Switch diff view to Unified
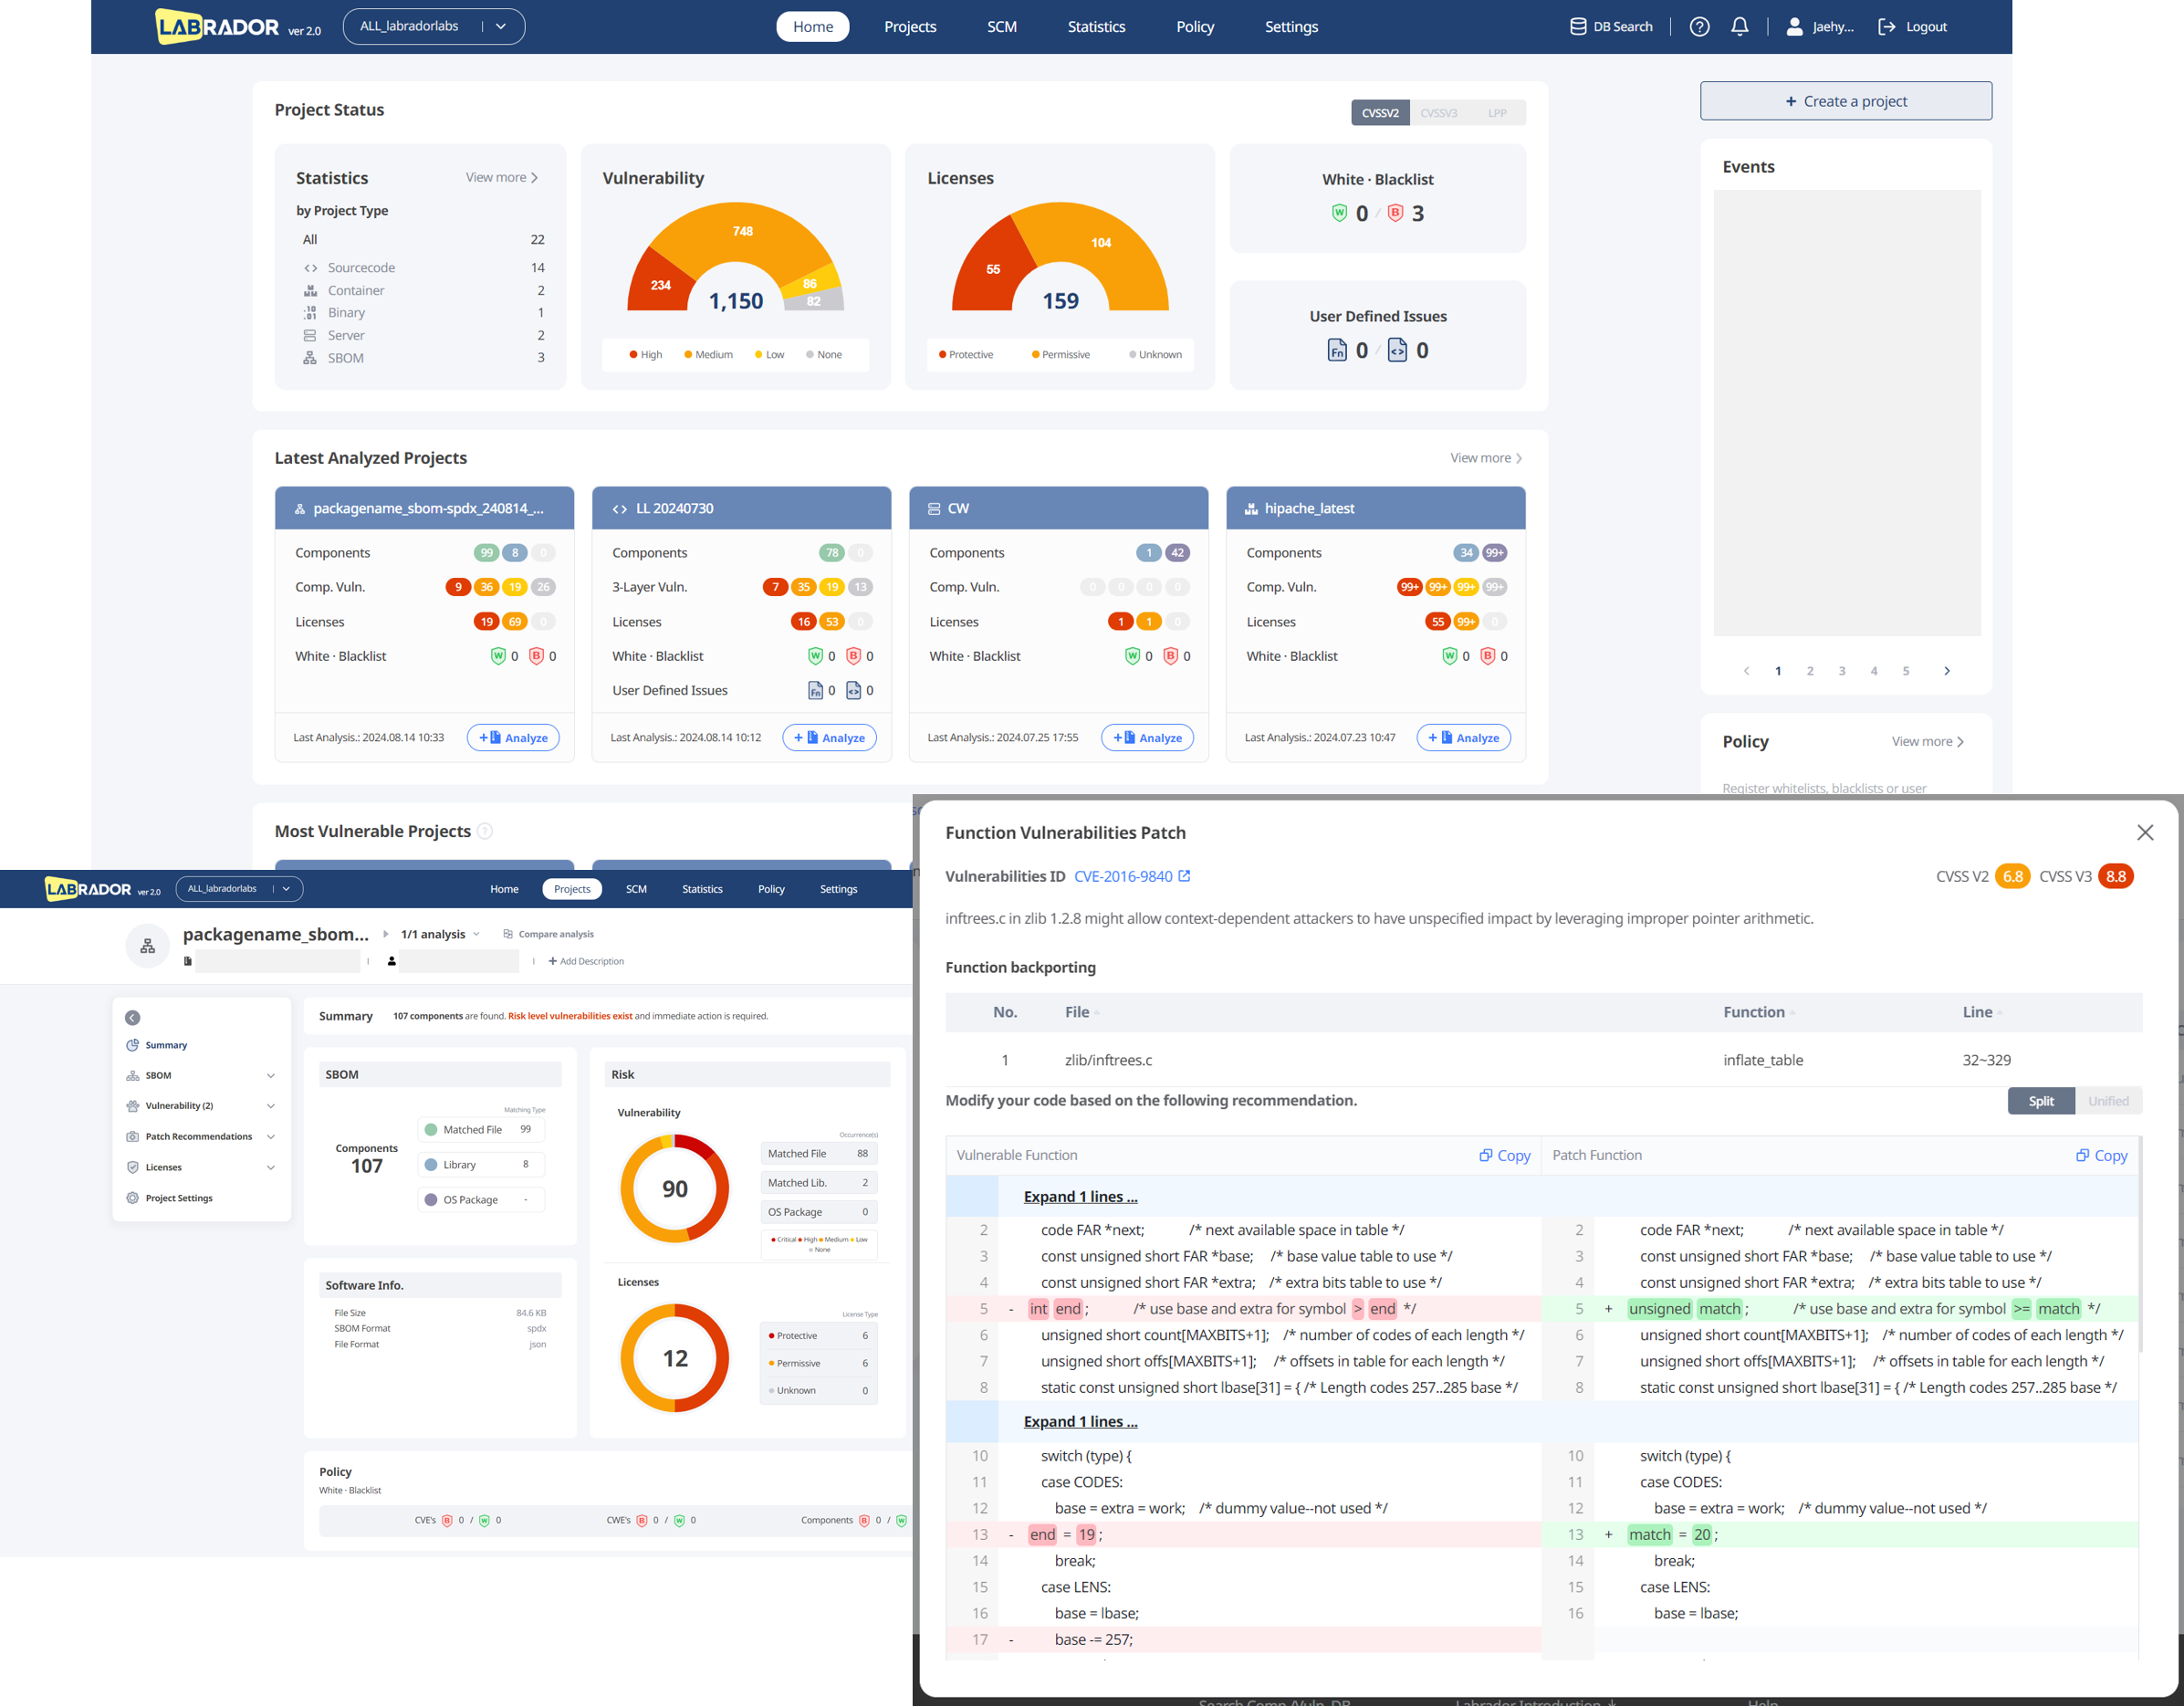The height and width of the screenshot is (1706, 2184). click(2108, 1101)
